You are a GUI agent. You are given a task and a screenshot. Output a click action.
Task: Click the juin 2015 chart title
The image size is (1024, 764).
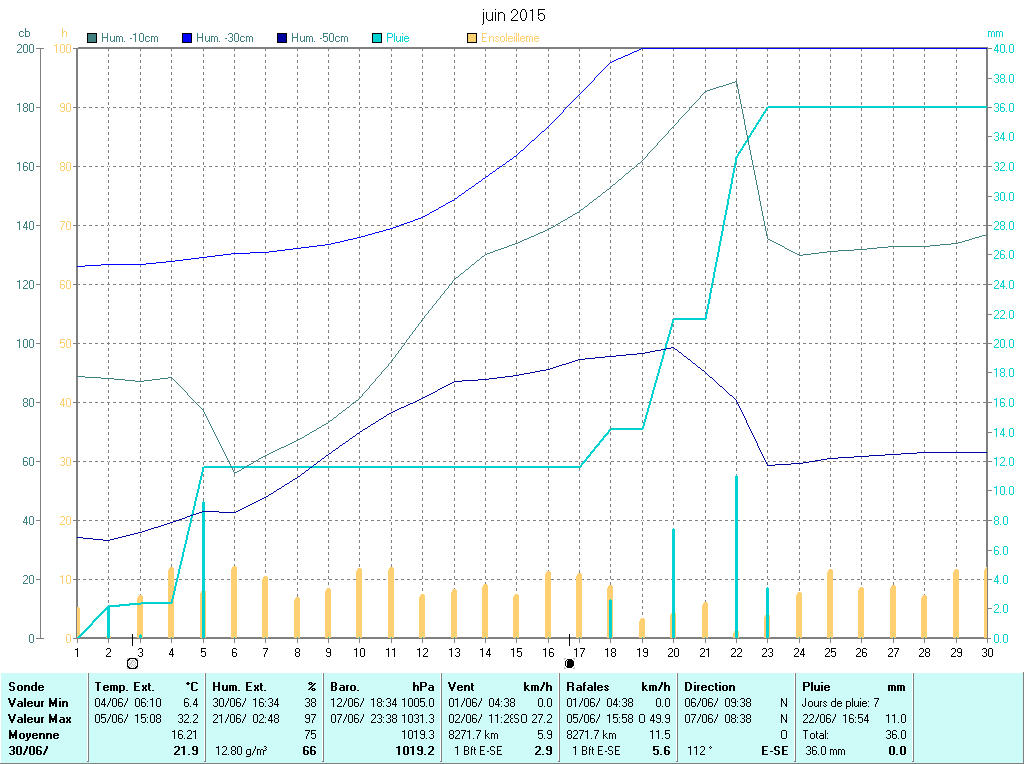(513, 16)
